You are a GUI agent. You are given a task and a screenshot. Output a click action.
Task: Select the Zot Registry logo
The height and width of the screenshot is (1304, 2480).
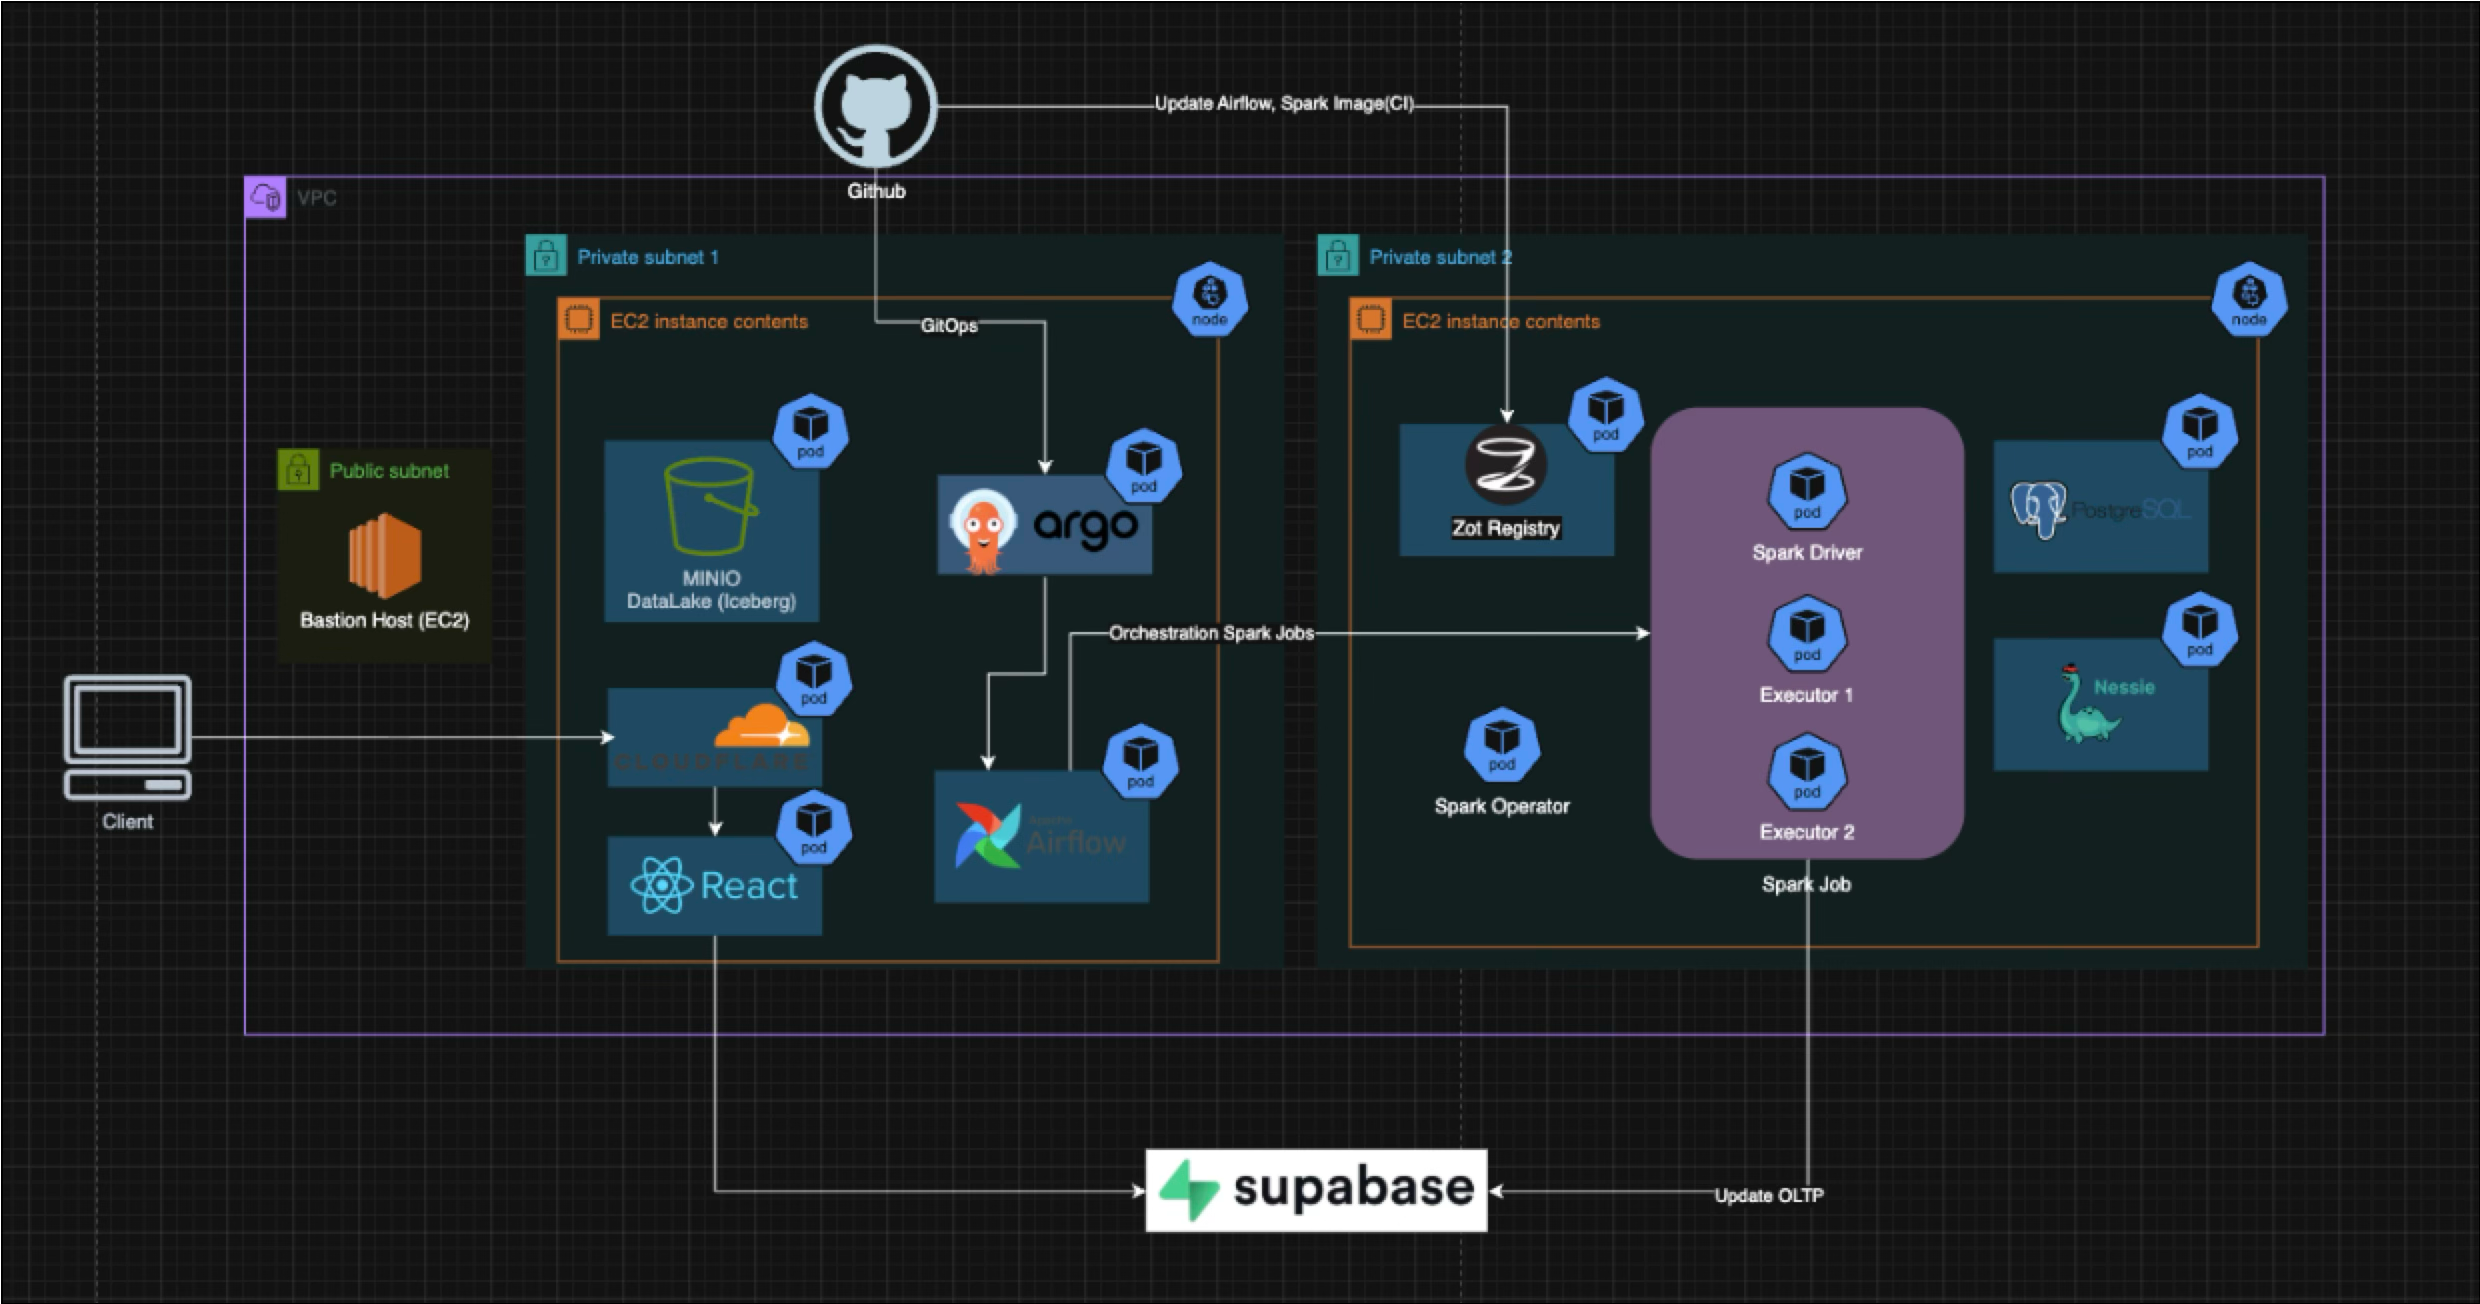(1506, 466)
